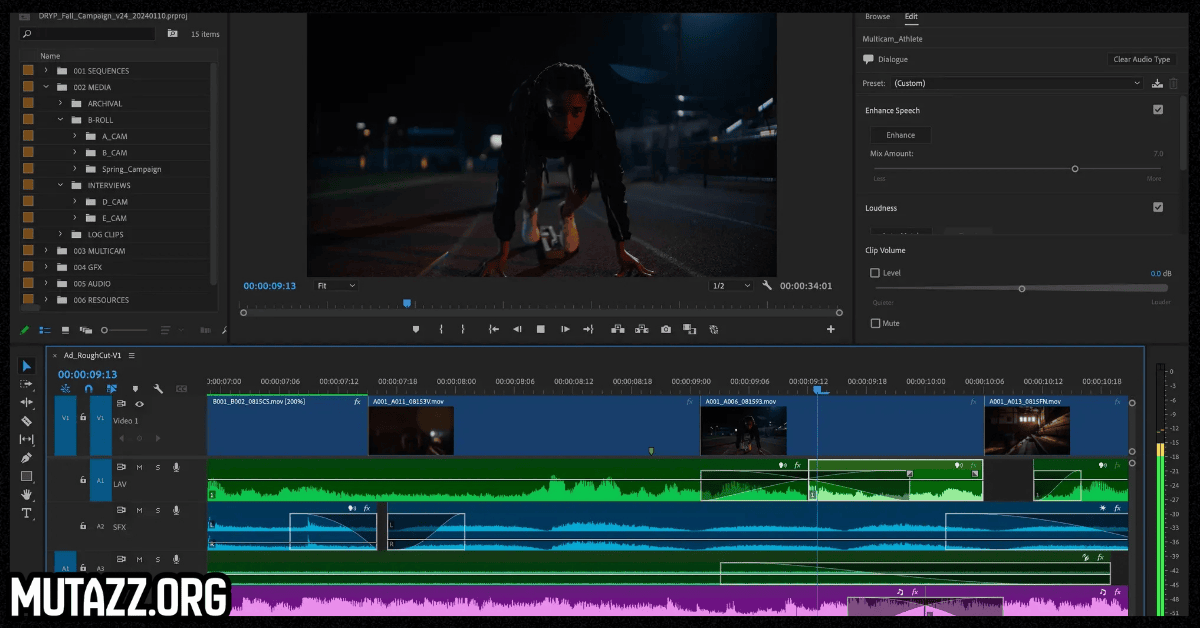Disable the Enhance Speech checkbox
The image size is (1200, 628).
(1158, 110)
